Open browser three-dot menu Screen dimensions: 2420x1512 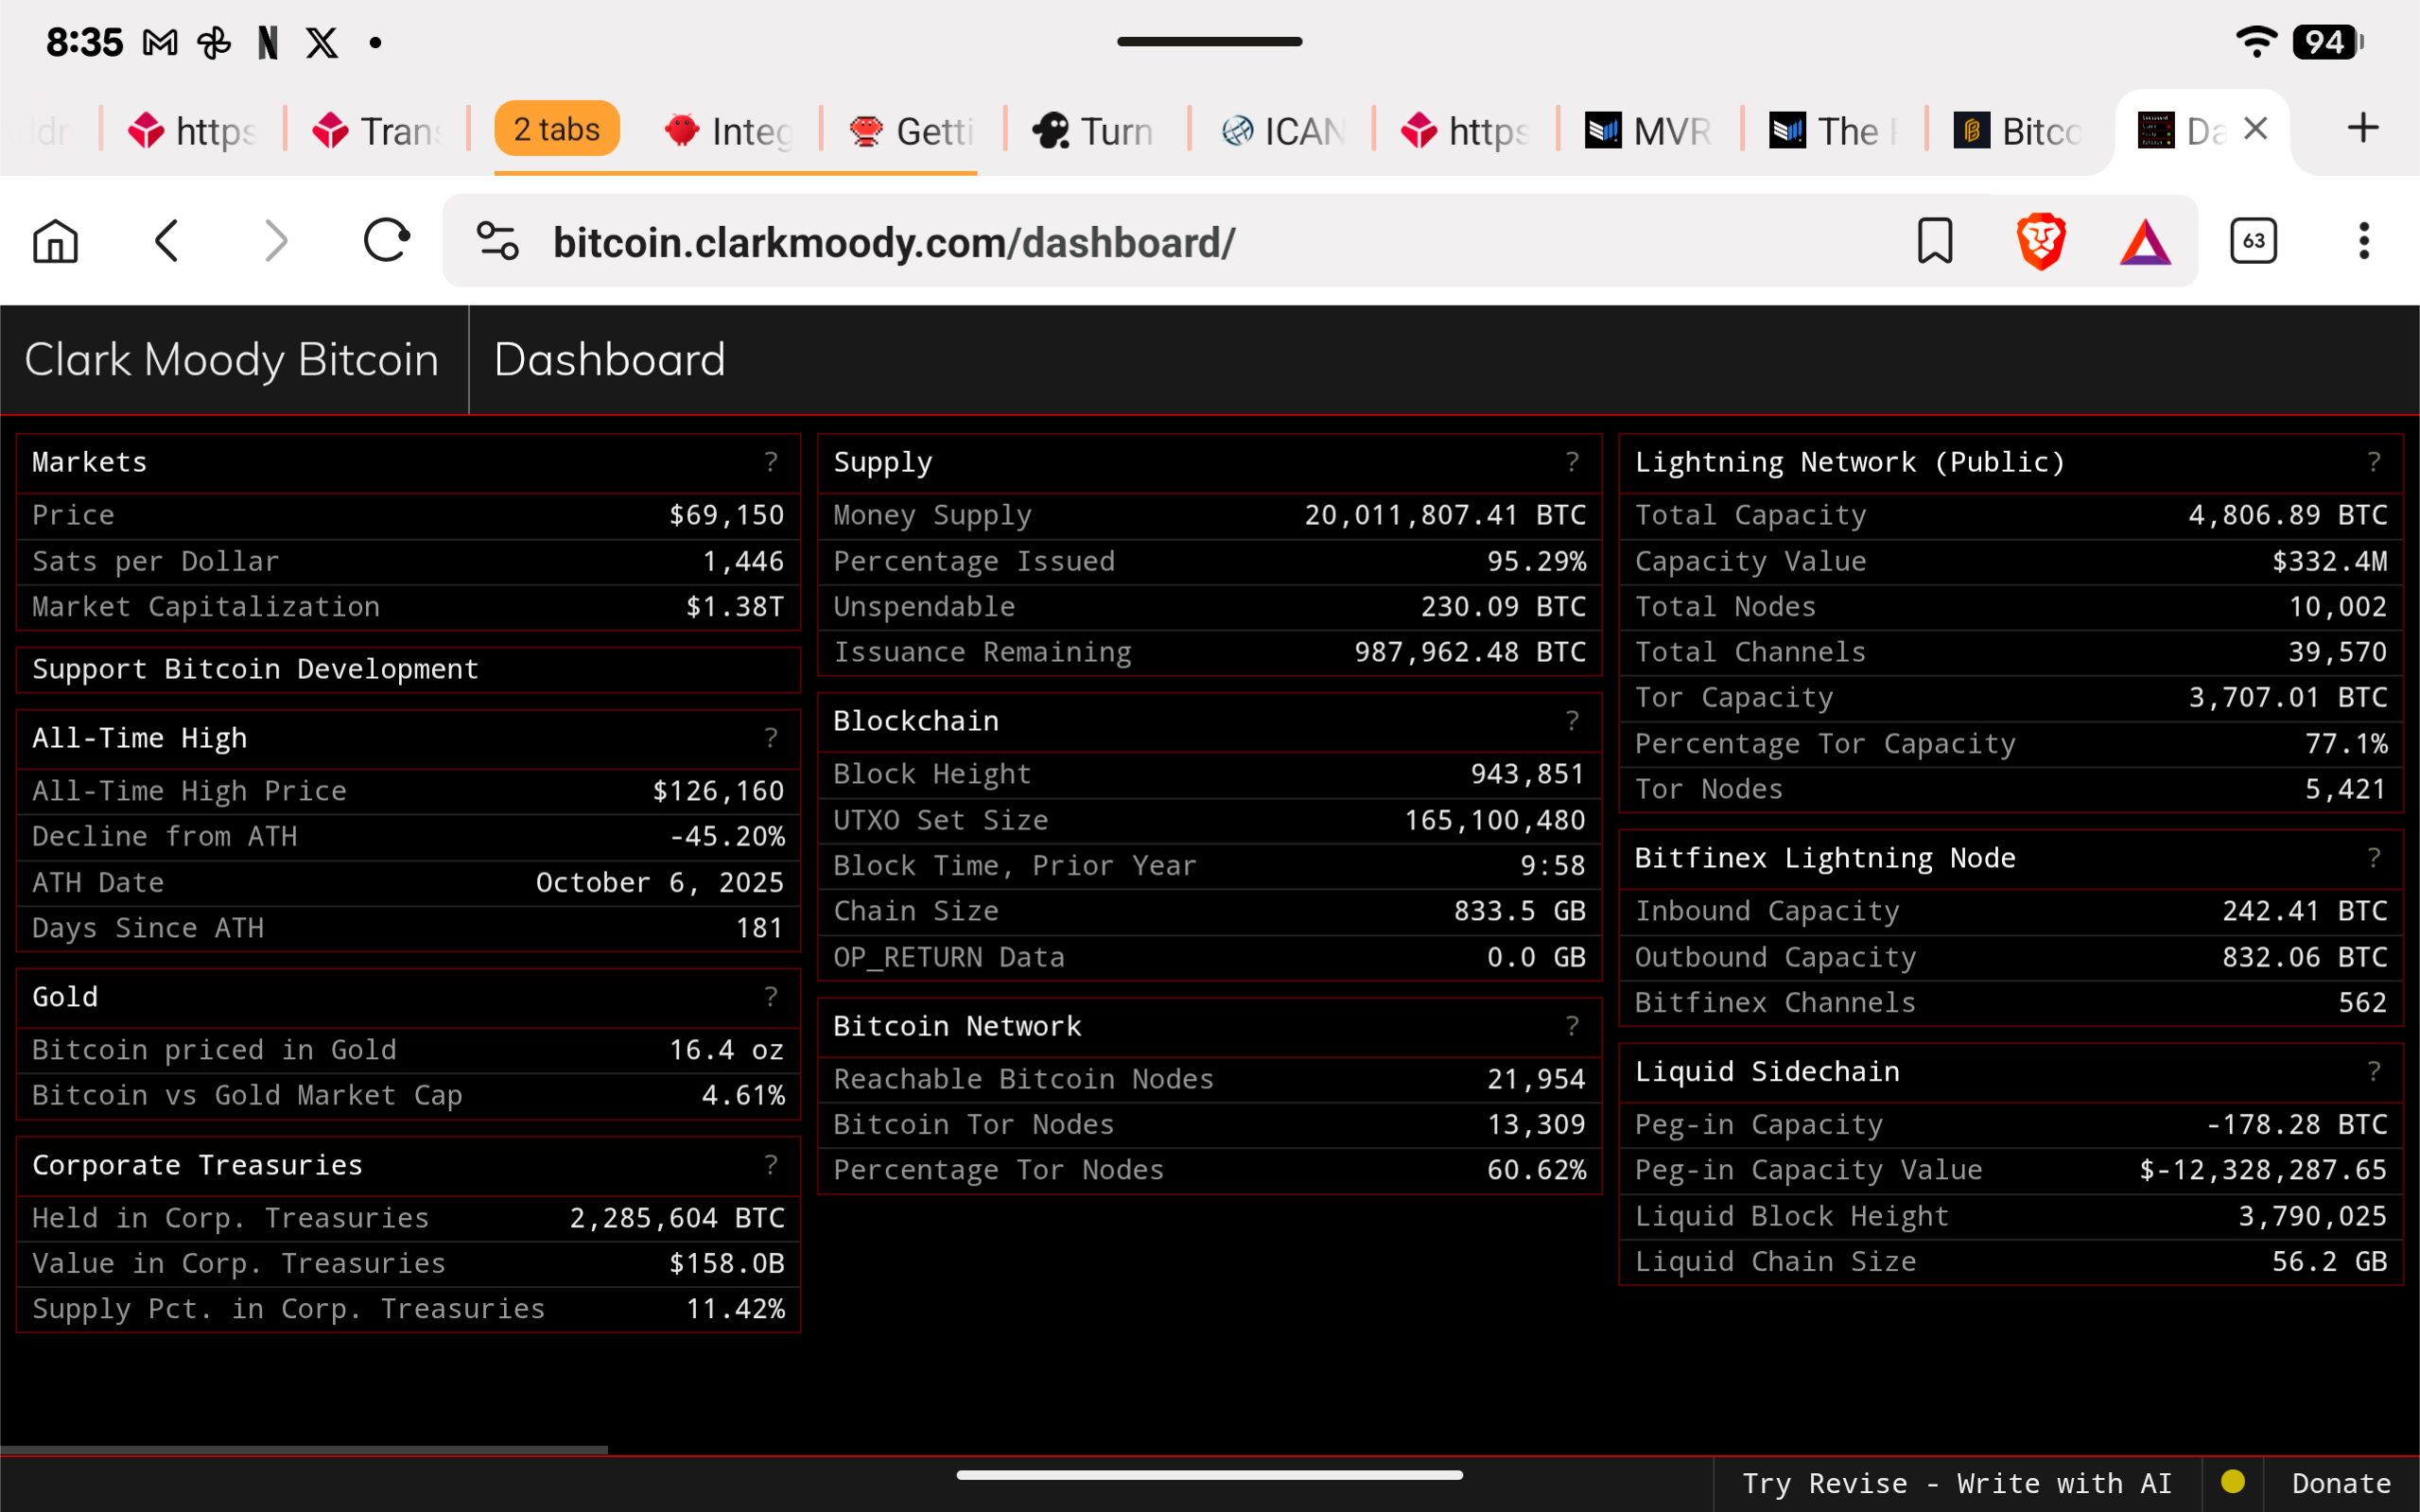2364,241
